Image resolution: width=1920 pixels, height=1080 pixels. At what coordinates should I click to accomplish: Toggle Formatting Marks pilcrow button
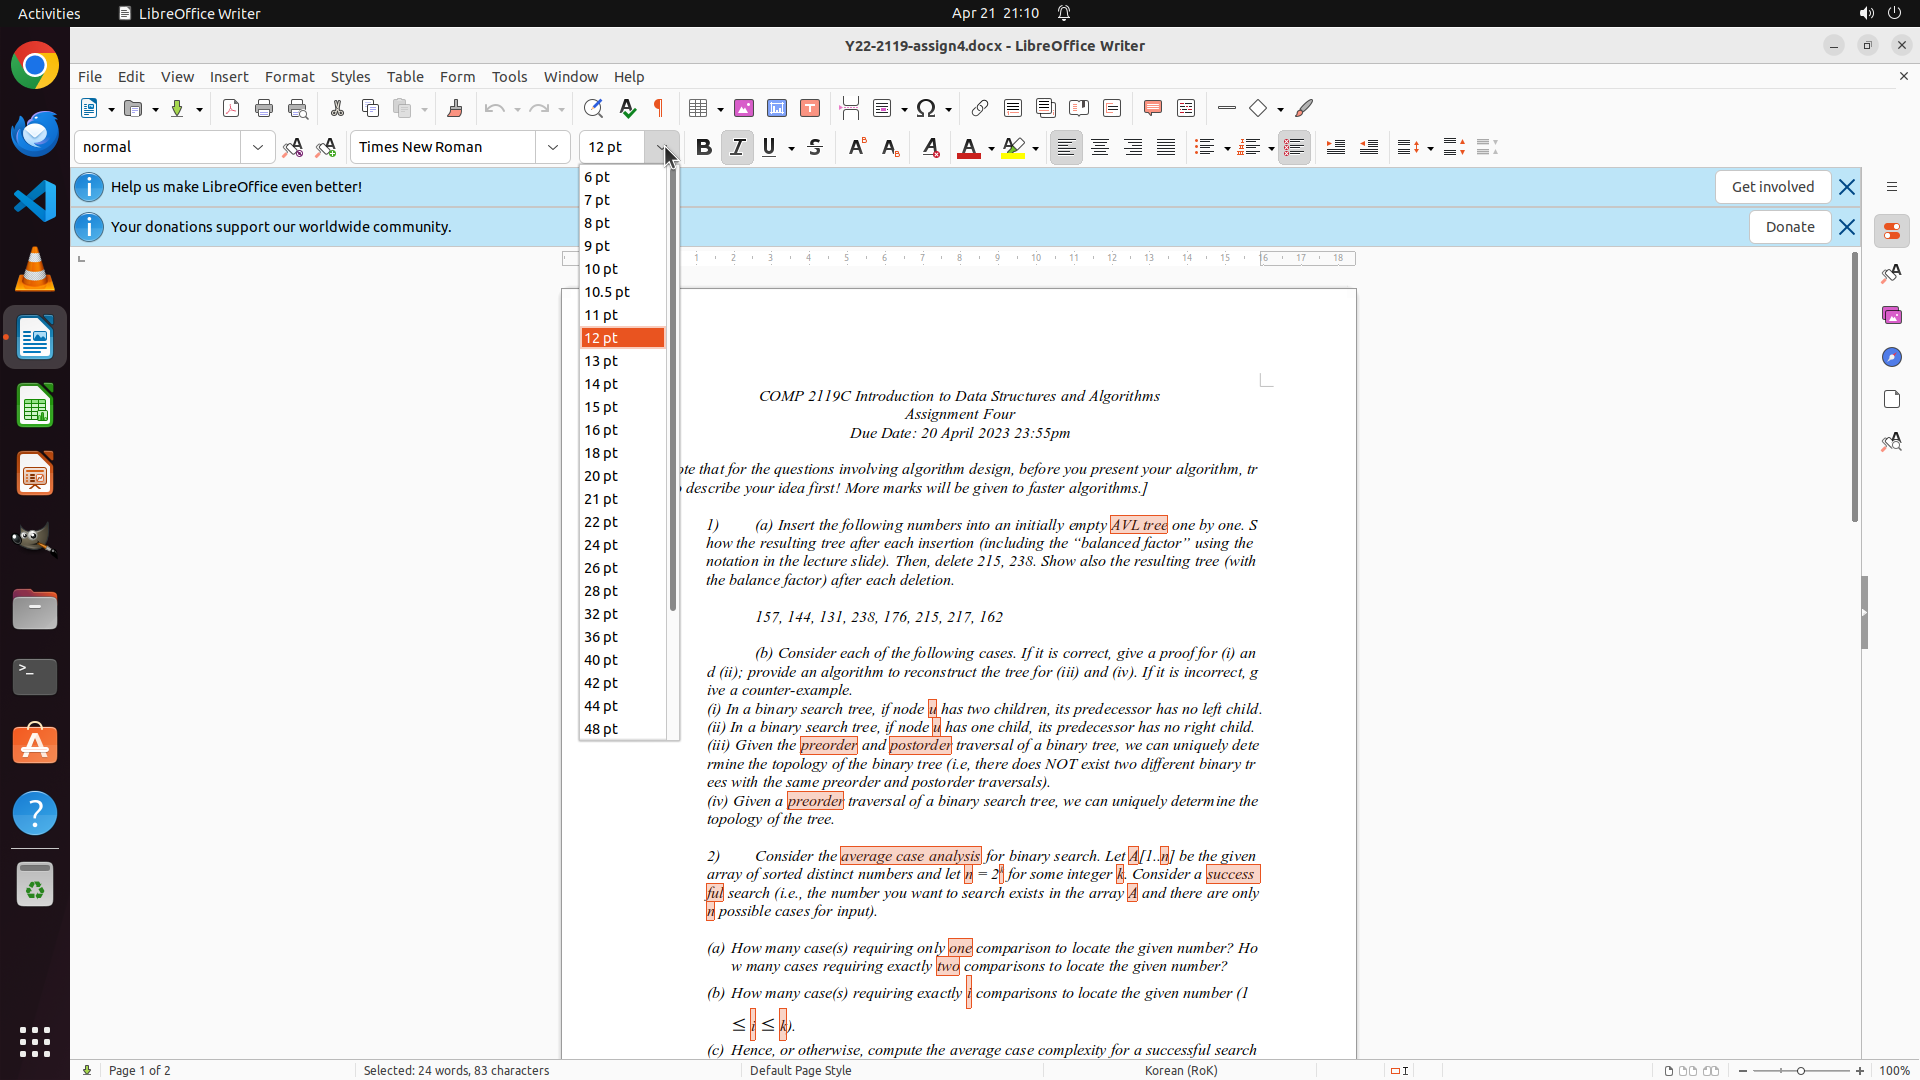point(659,108)
